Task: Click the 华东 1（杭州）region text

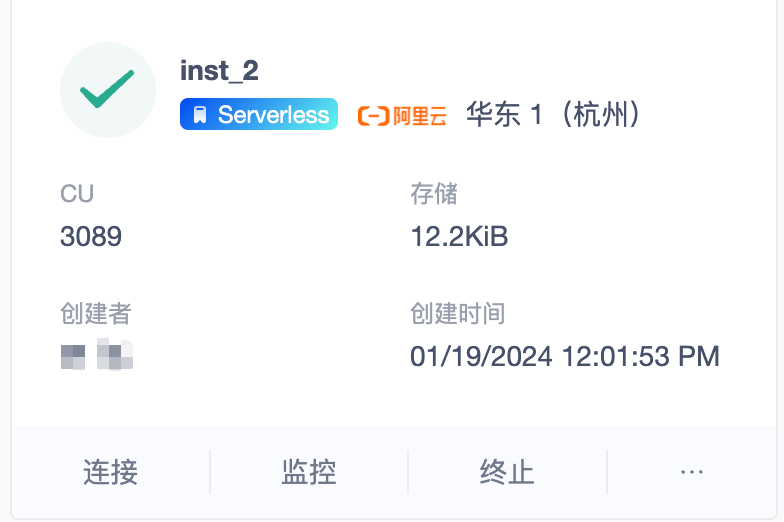Action: [x=553, y=115]
